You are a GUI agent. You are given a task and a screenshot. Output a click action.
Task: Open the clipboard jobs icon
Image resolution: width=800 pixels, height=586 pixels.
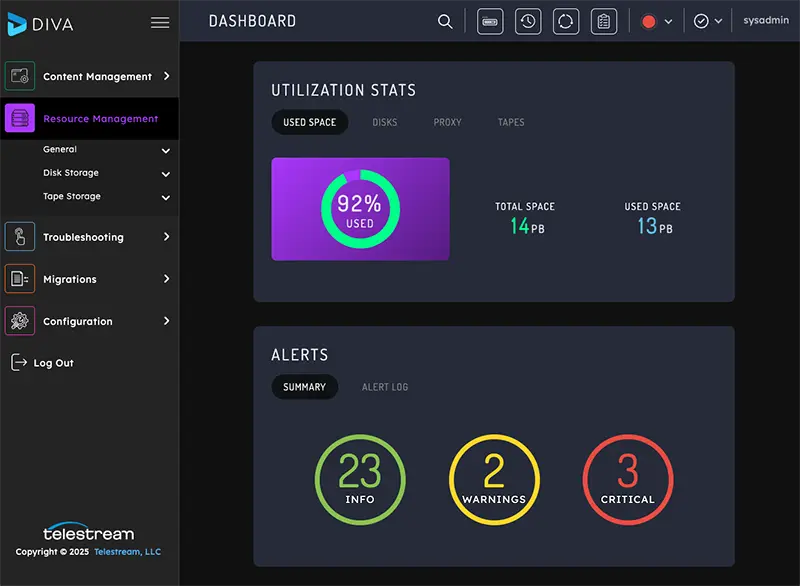604,20
